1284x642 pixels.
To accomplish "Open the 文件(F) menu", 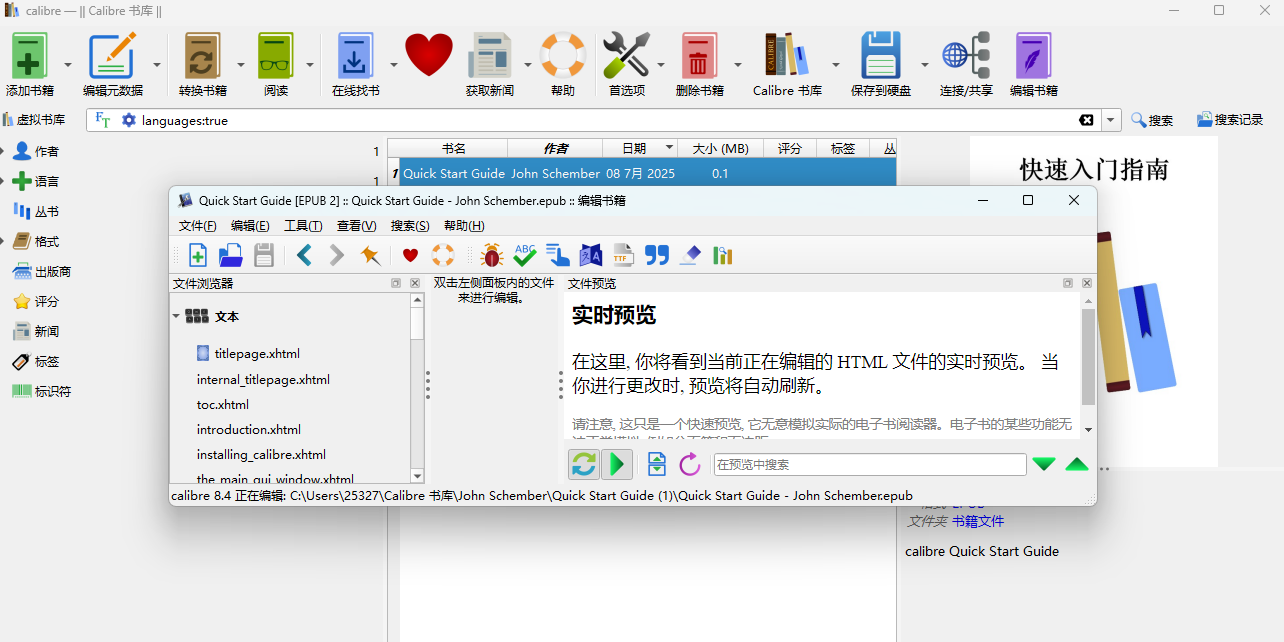I will (x=198, y=226).
